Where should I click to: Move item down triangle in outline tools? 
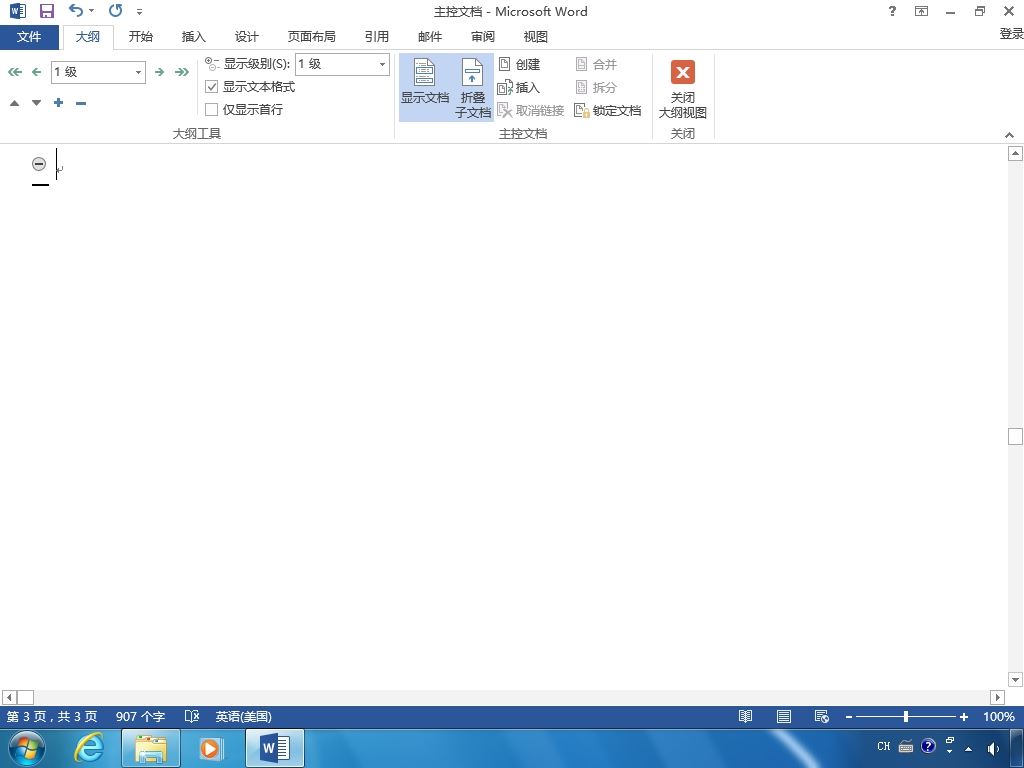[37, 103]
